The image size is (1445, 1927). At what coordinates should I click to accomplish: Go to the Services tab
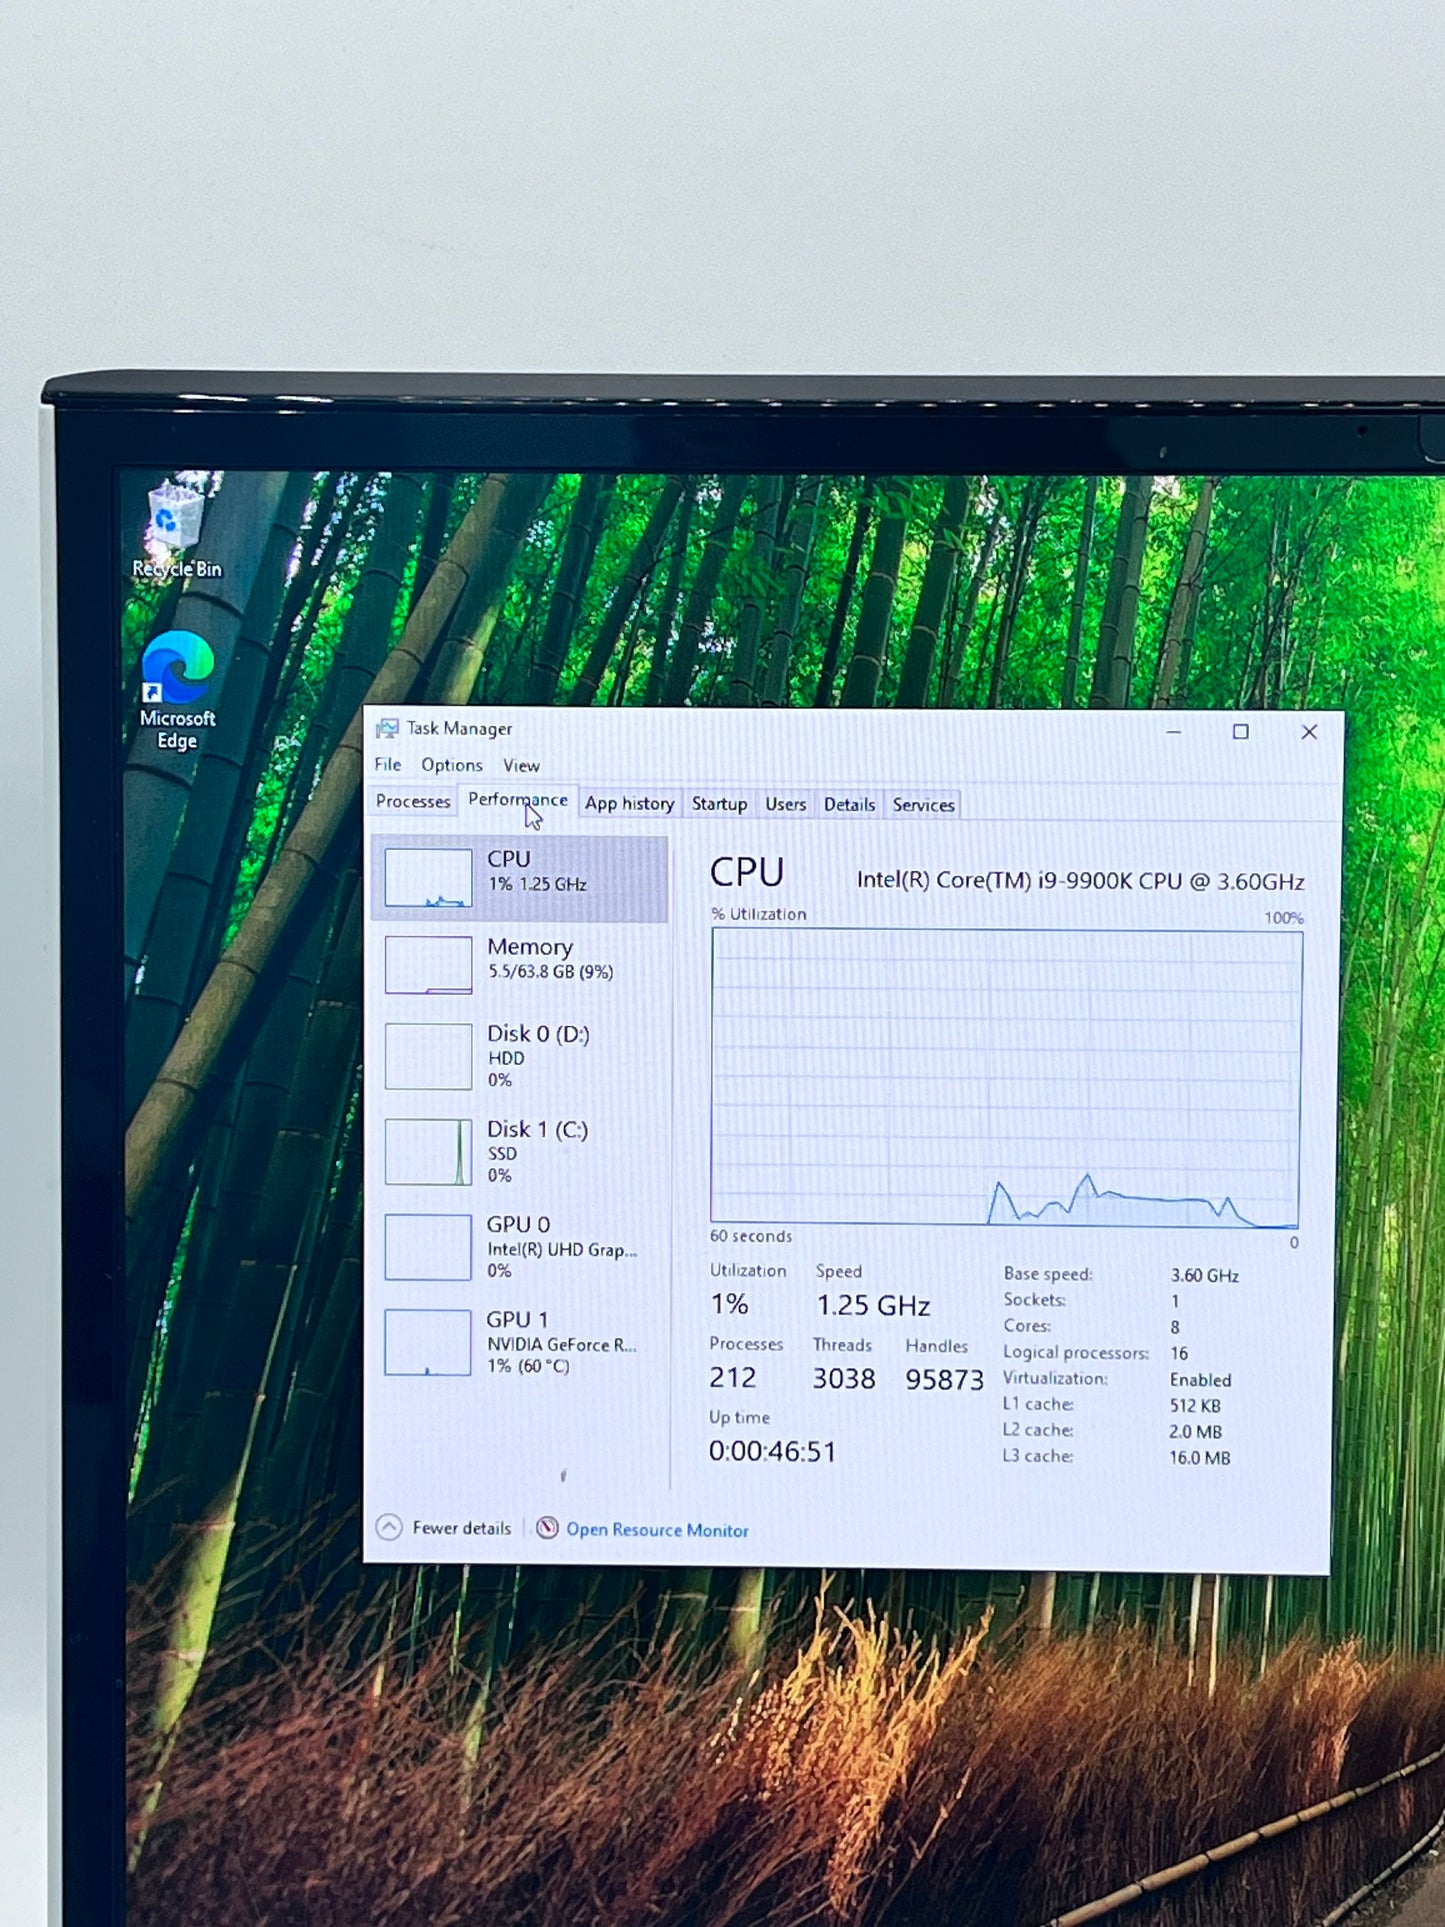coord(923,805)
